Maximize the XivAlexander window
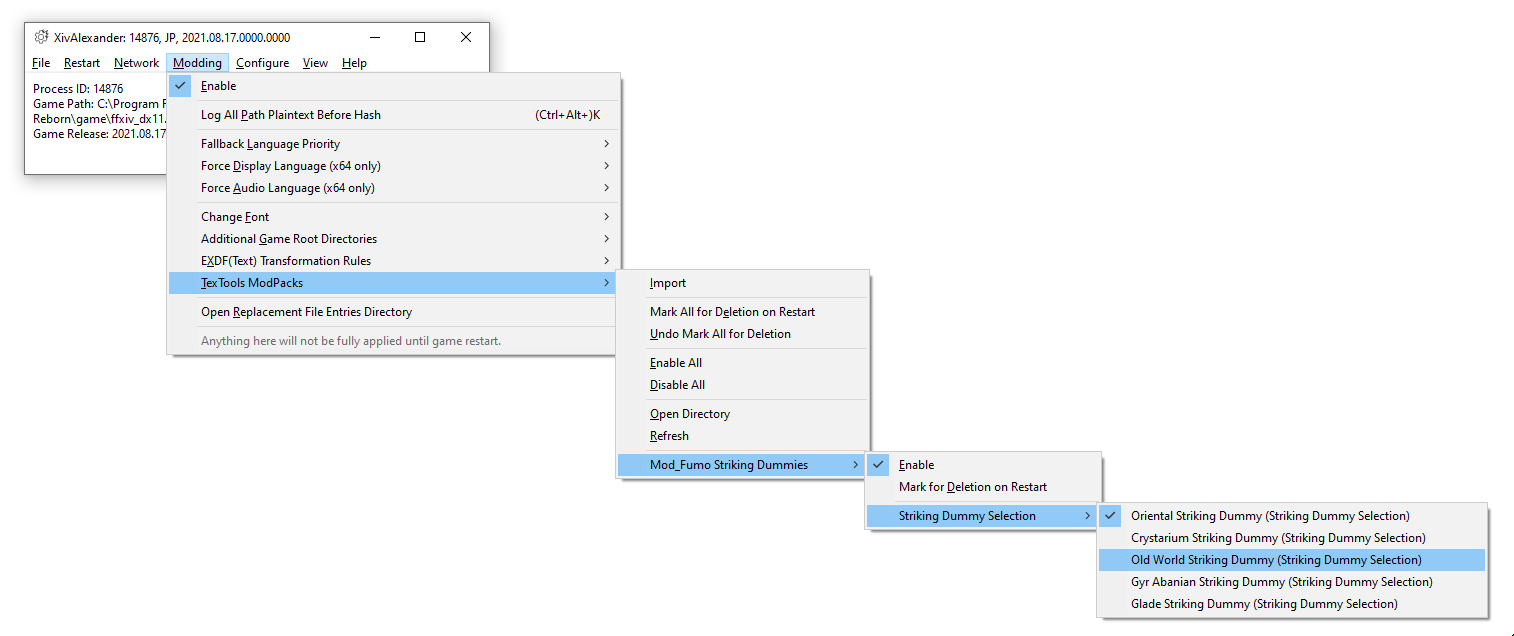 point(420,37)
